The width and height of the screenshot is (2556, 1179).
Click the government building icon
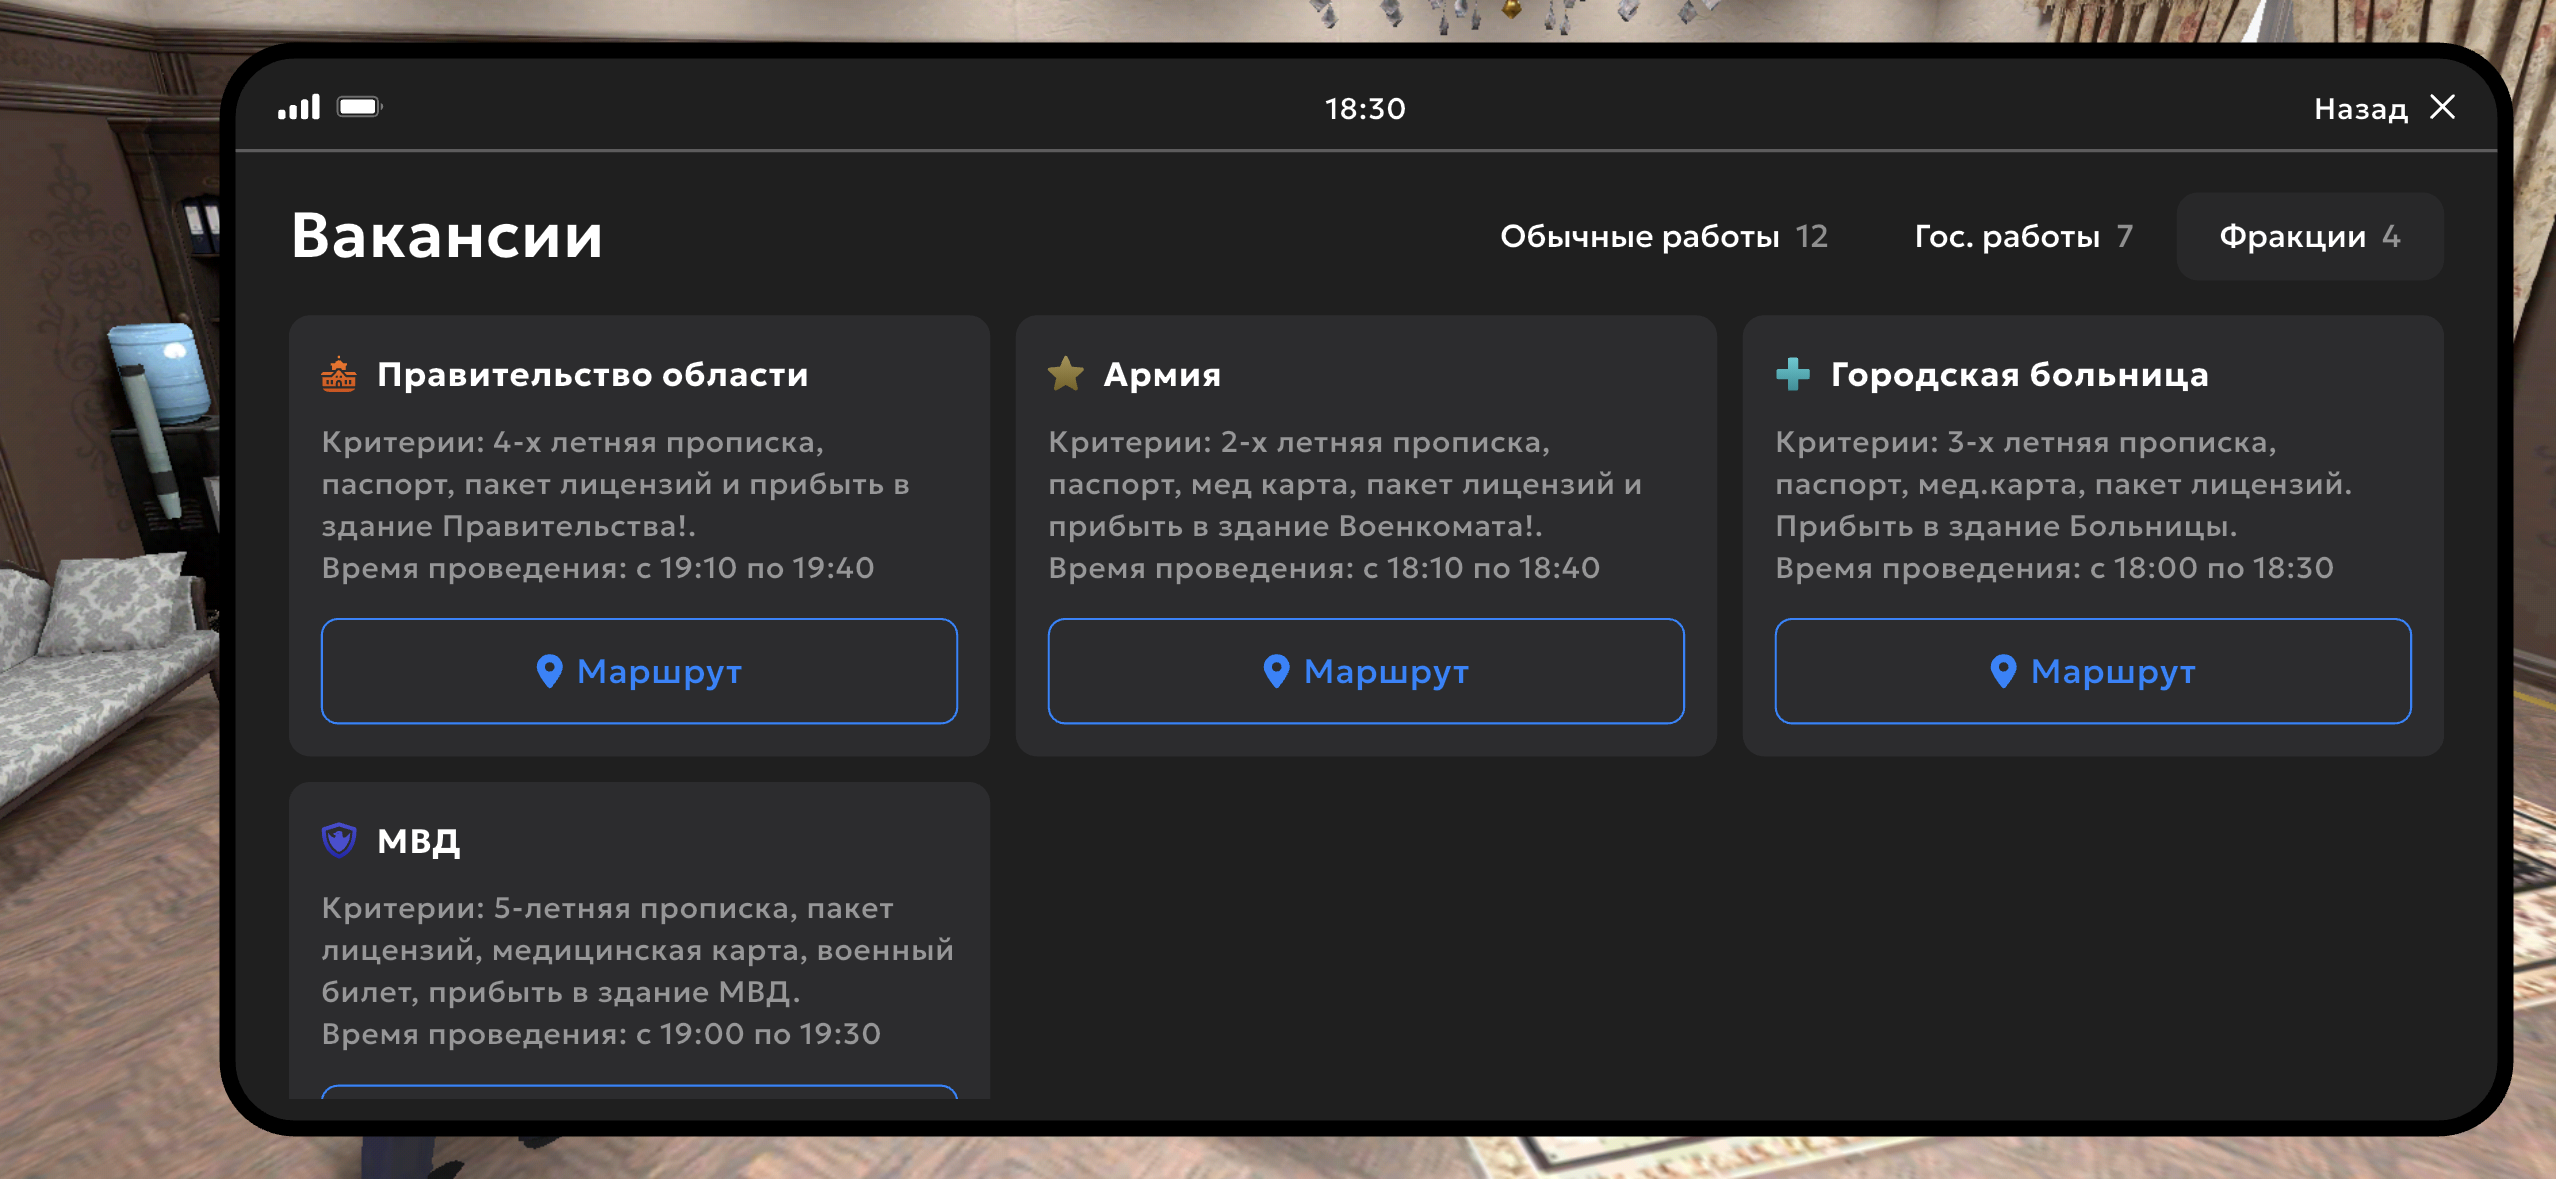pos(339,374)
